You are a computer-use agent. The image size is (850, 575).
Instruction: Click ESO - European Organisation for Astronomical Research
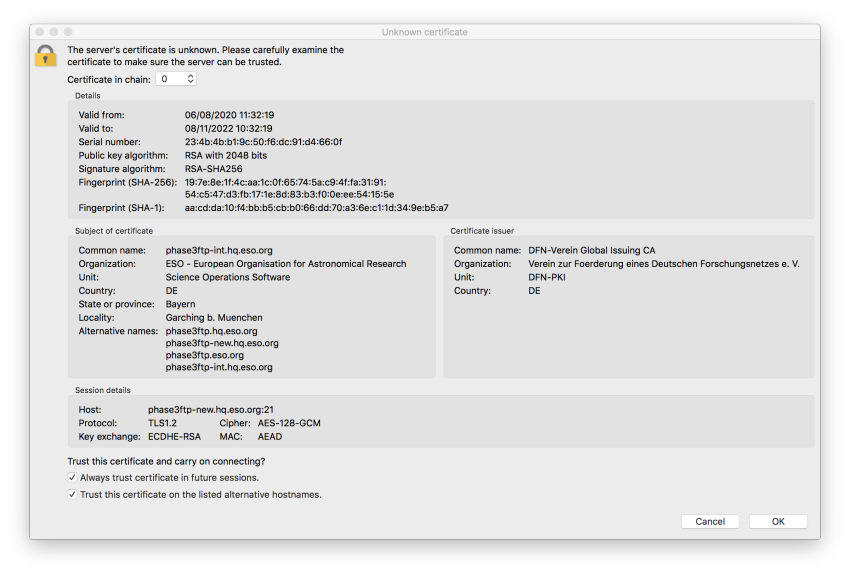[x=286, y=264]
